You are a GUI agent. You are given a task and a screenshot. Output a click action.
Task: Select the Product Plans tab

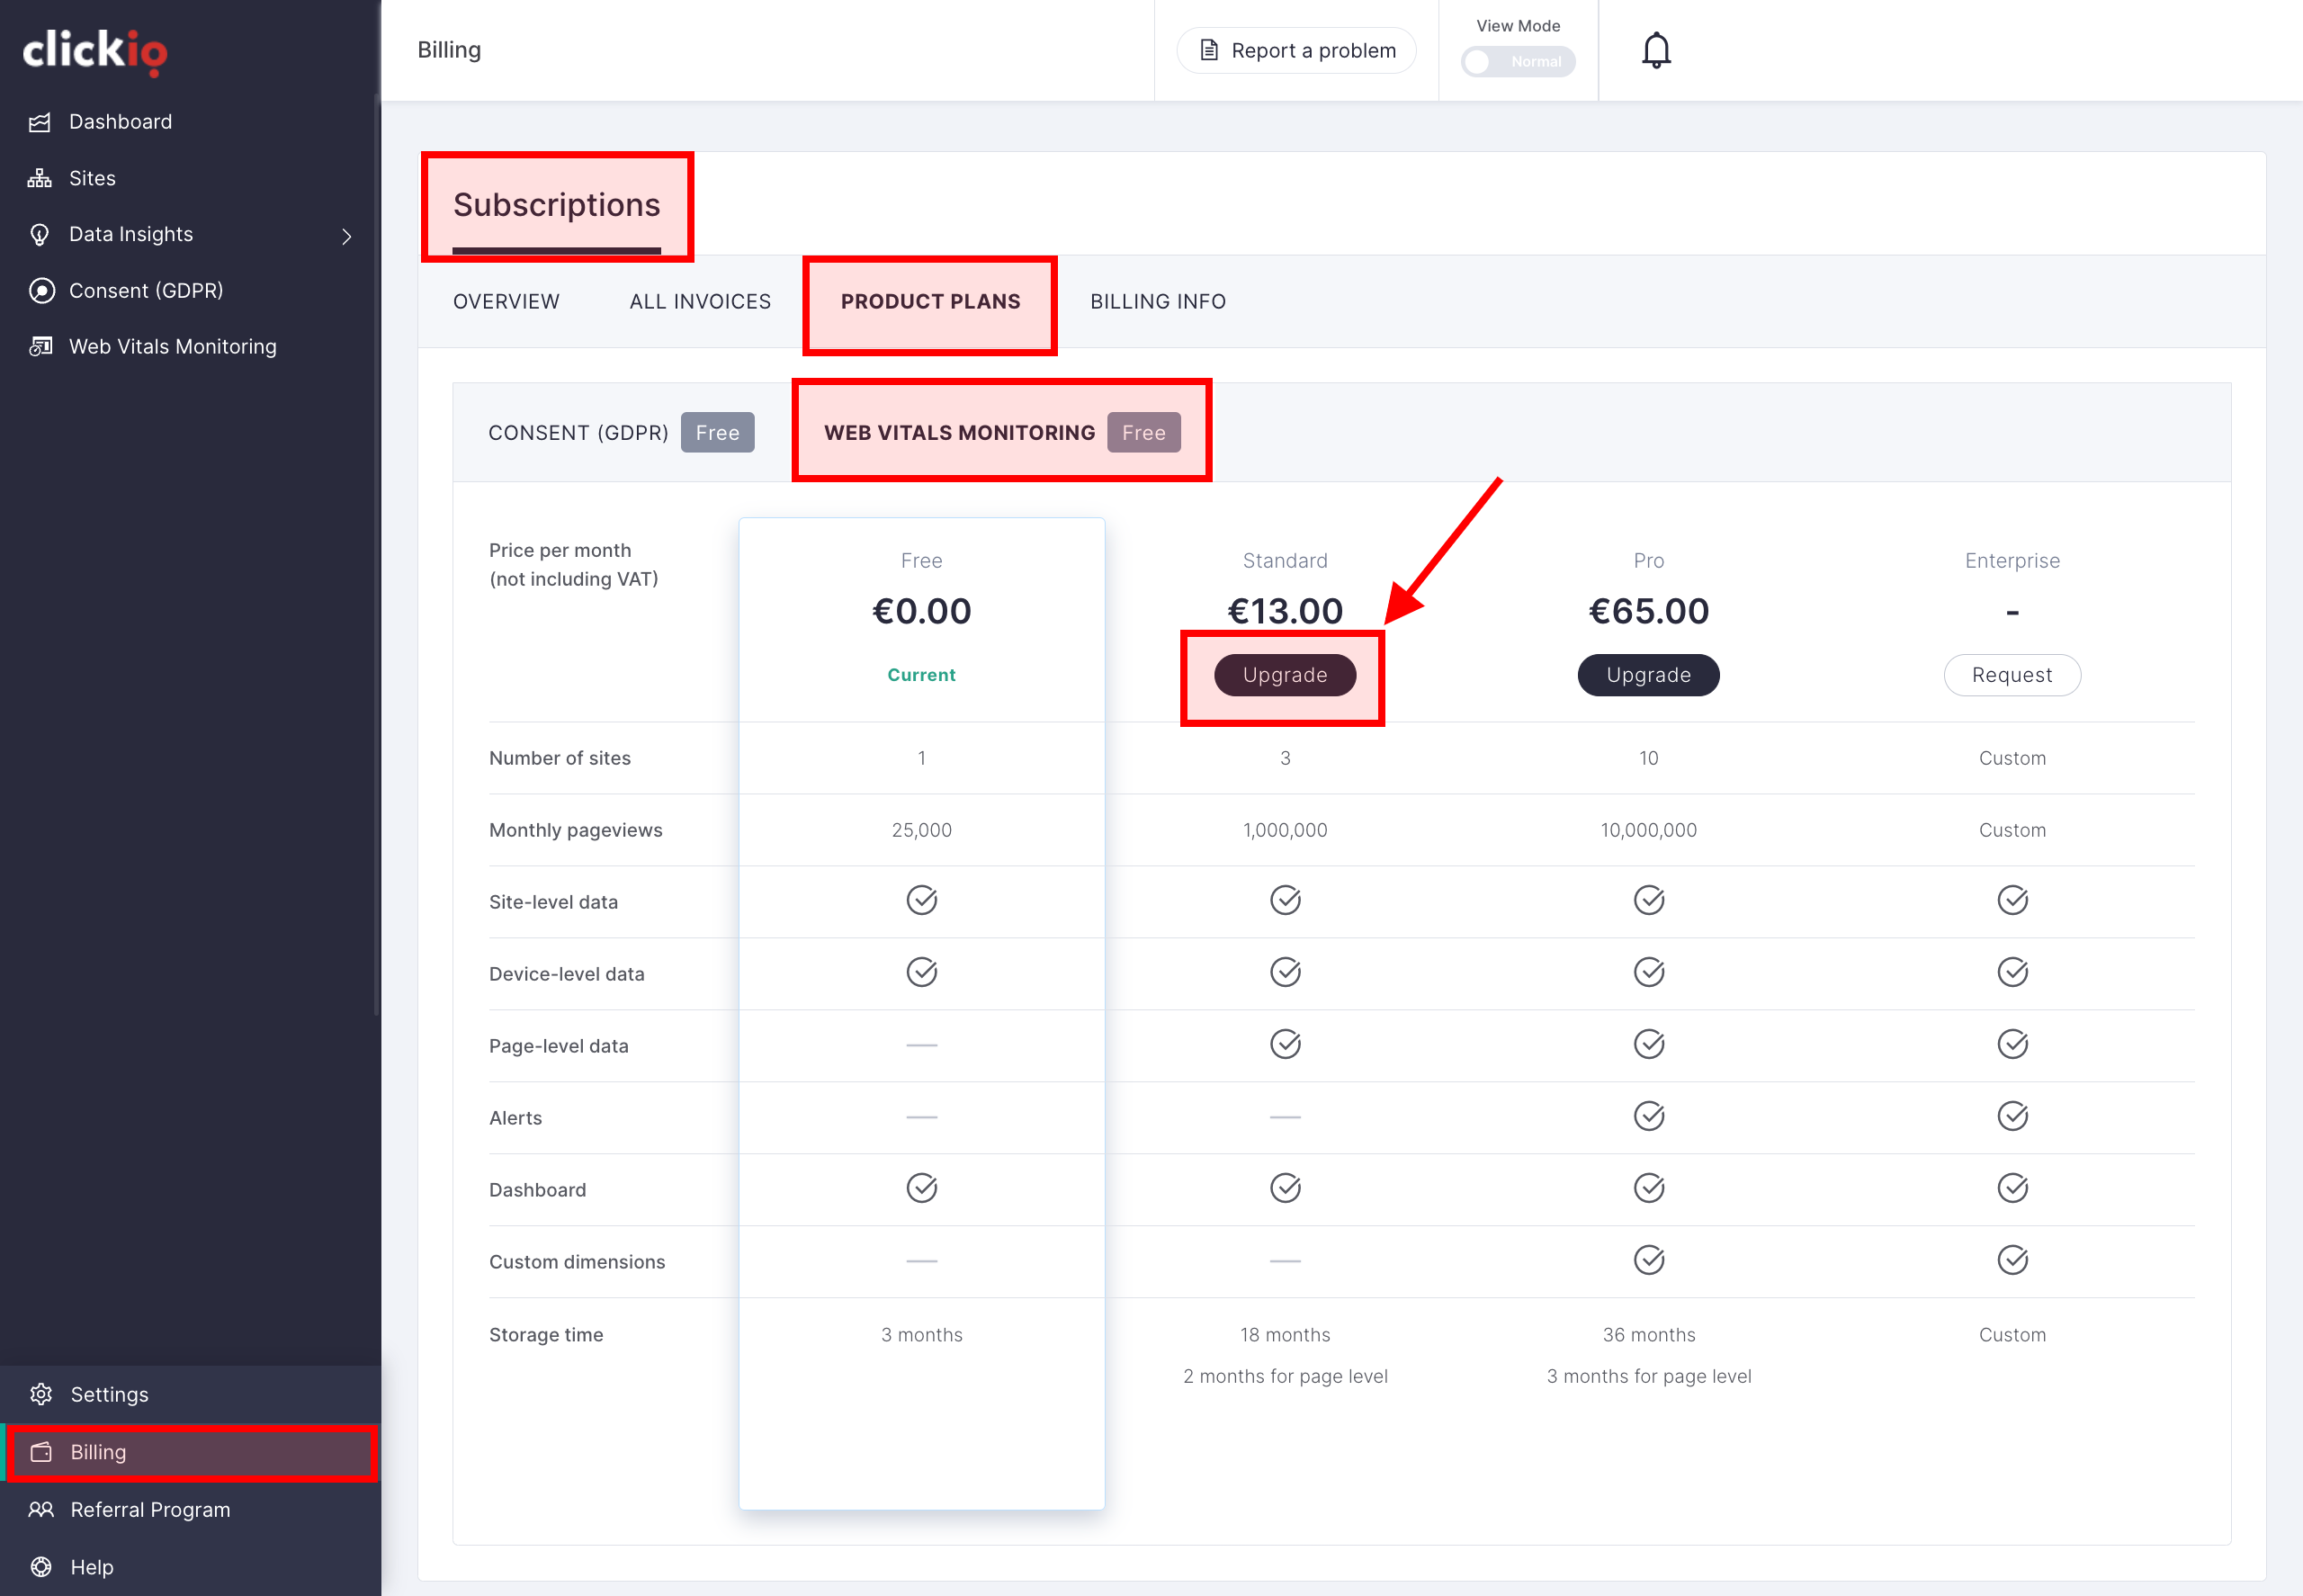pyautogui.click(x=930, y=301)
